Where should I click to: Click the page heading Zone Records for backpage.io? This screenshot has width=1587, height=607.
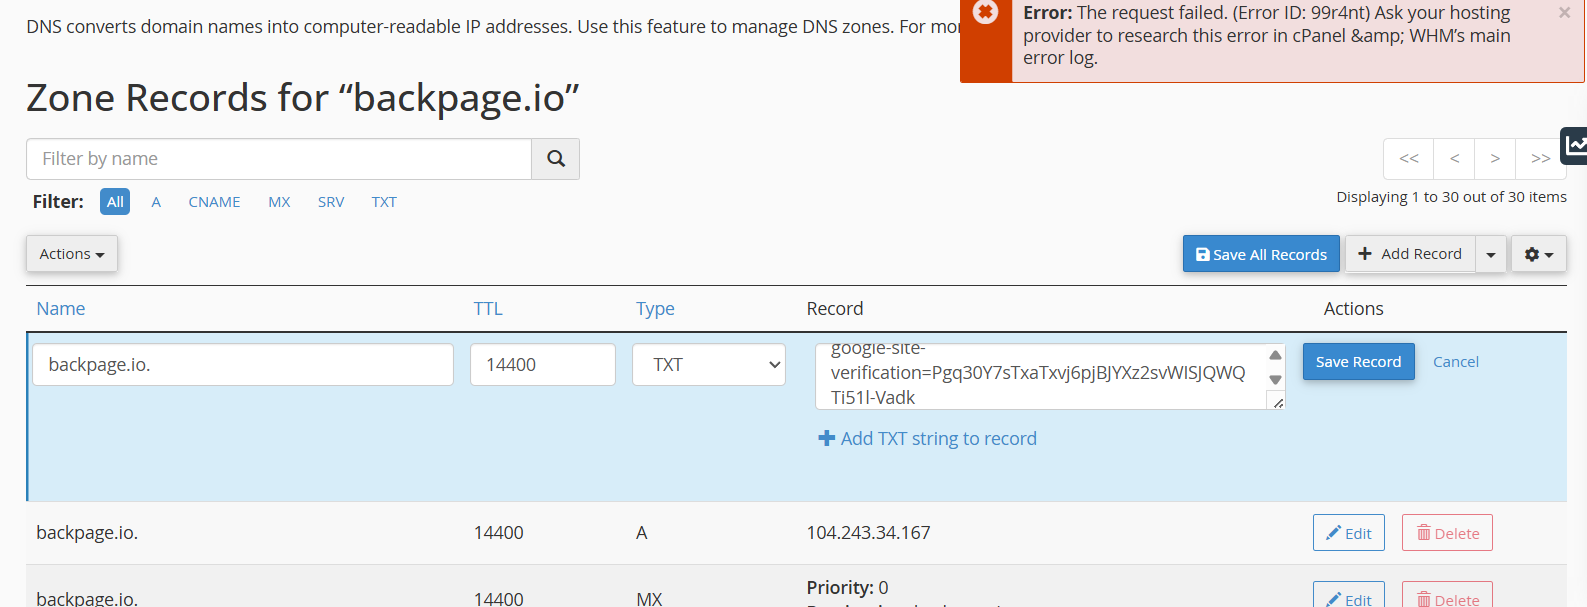[x=303, y=98]
